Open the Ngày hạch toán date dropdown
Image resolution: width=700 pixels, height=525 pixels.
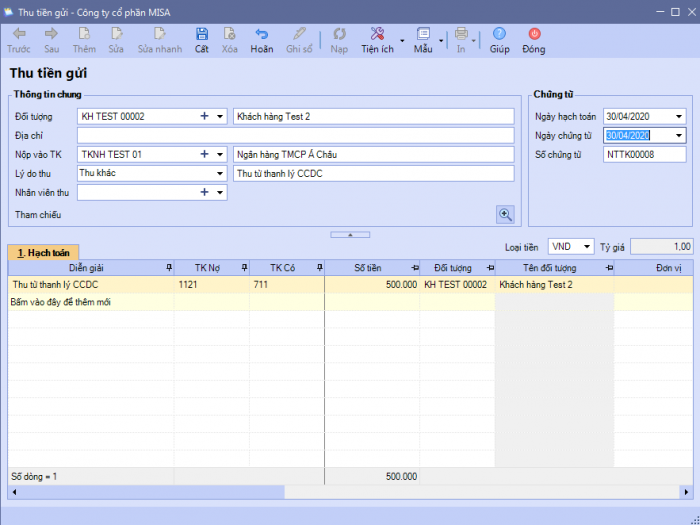[679, 116]
